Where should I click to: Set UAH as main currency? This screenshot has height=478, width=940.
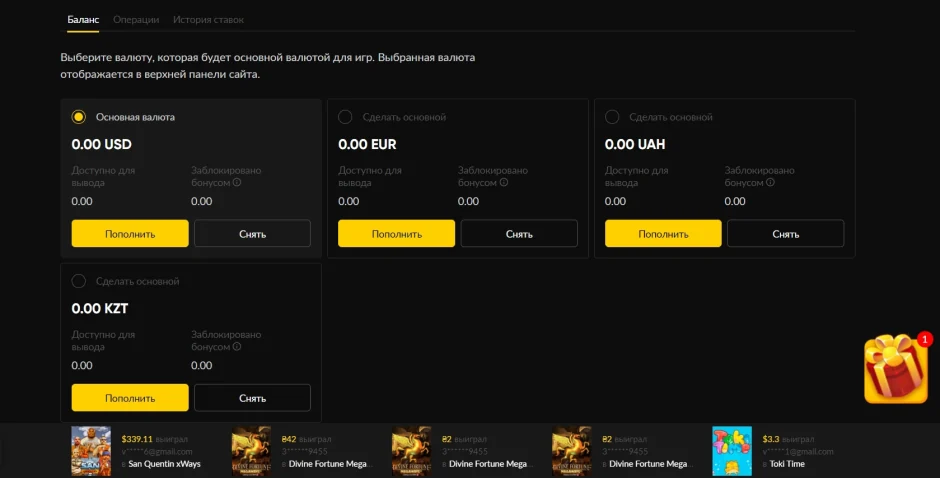(612, 117)
